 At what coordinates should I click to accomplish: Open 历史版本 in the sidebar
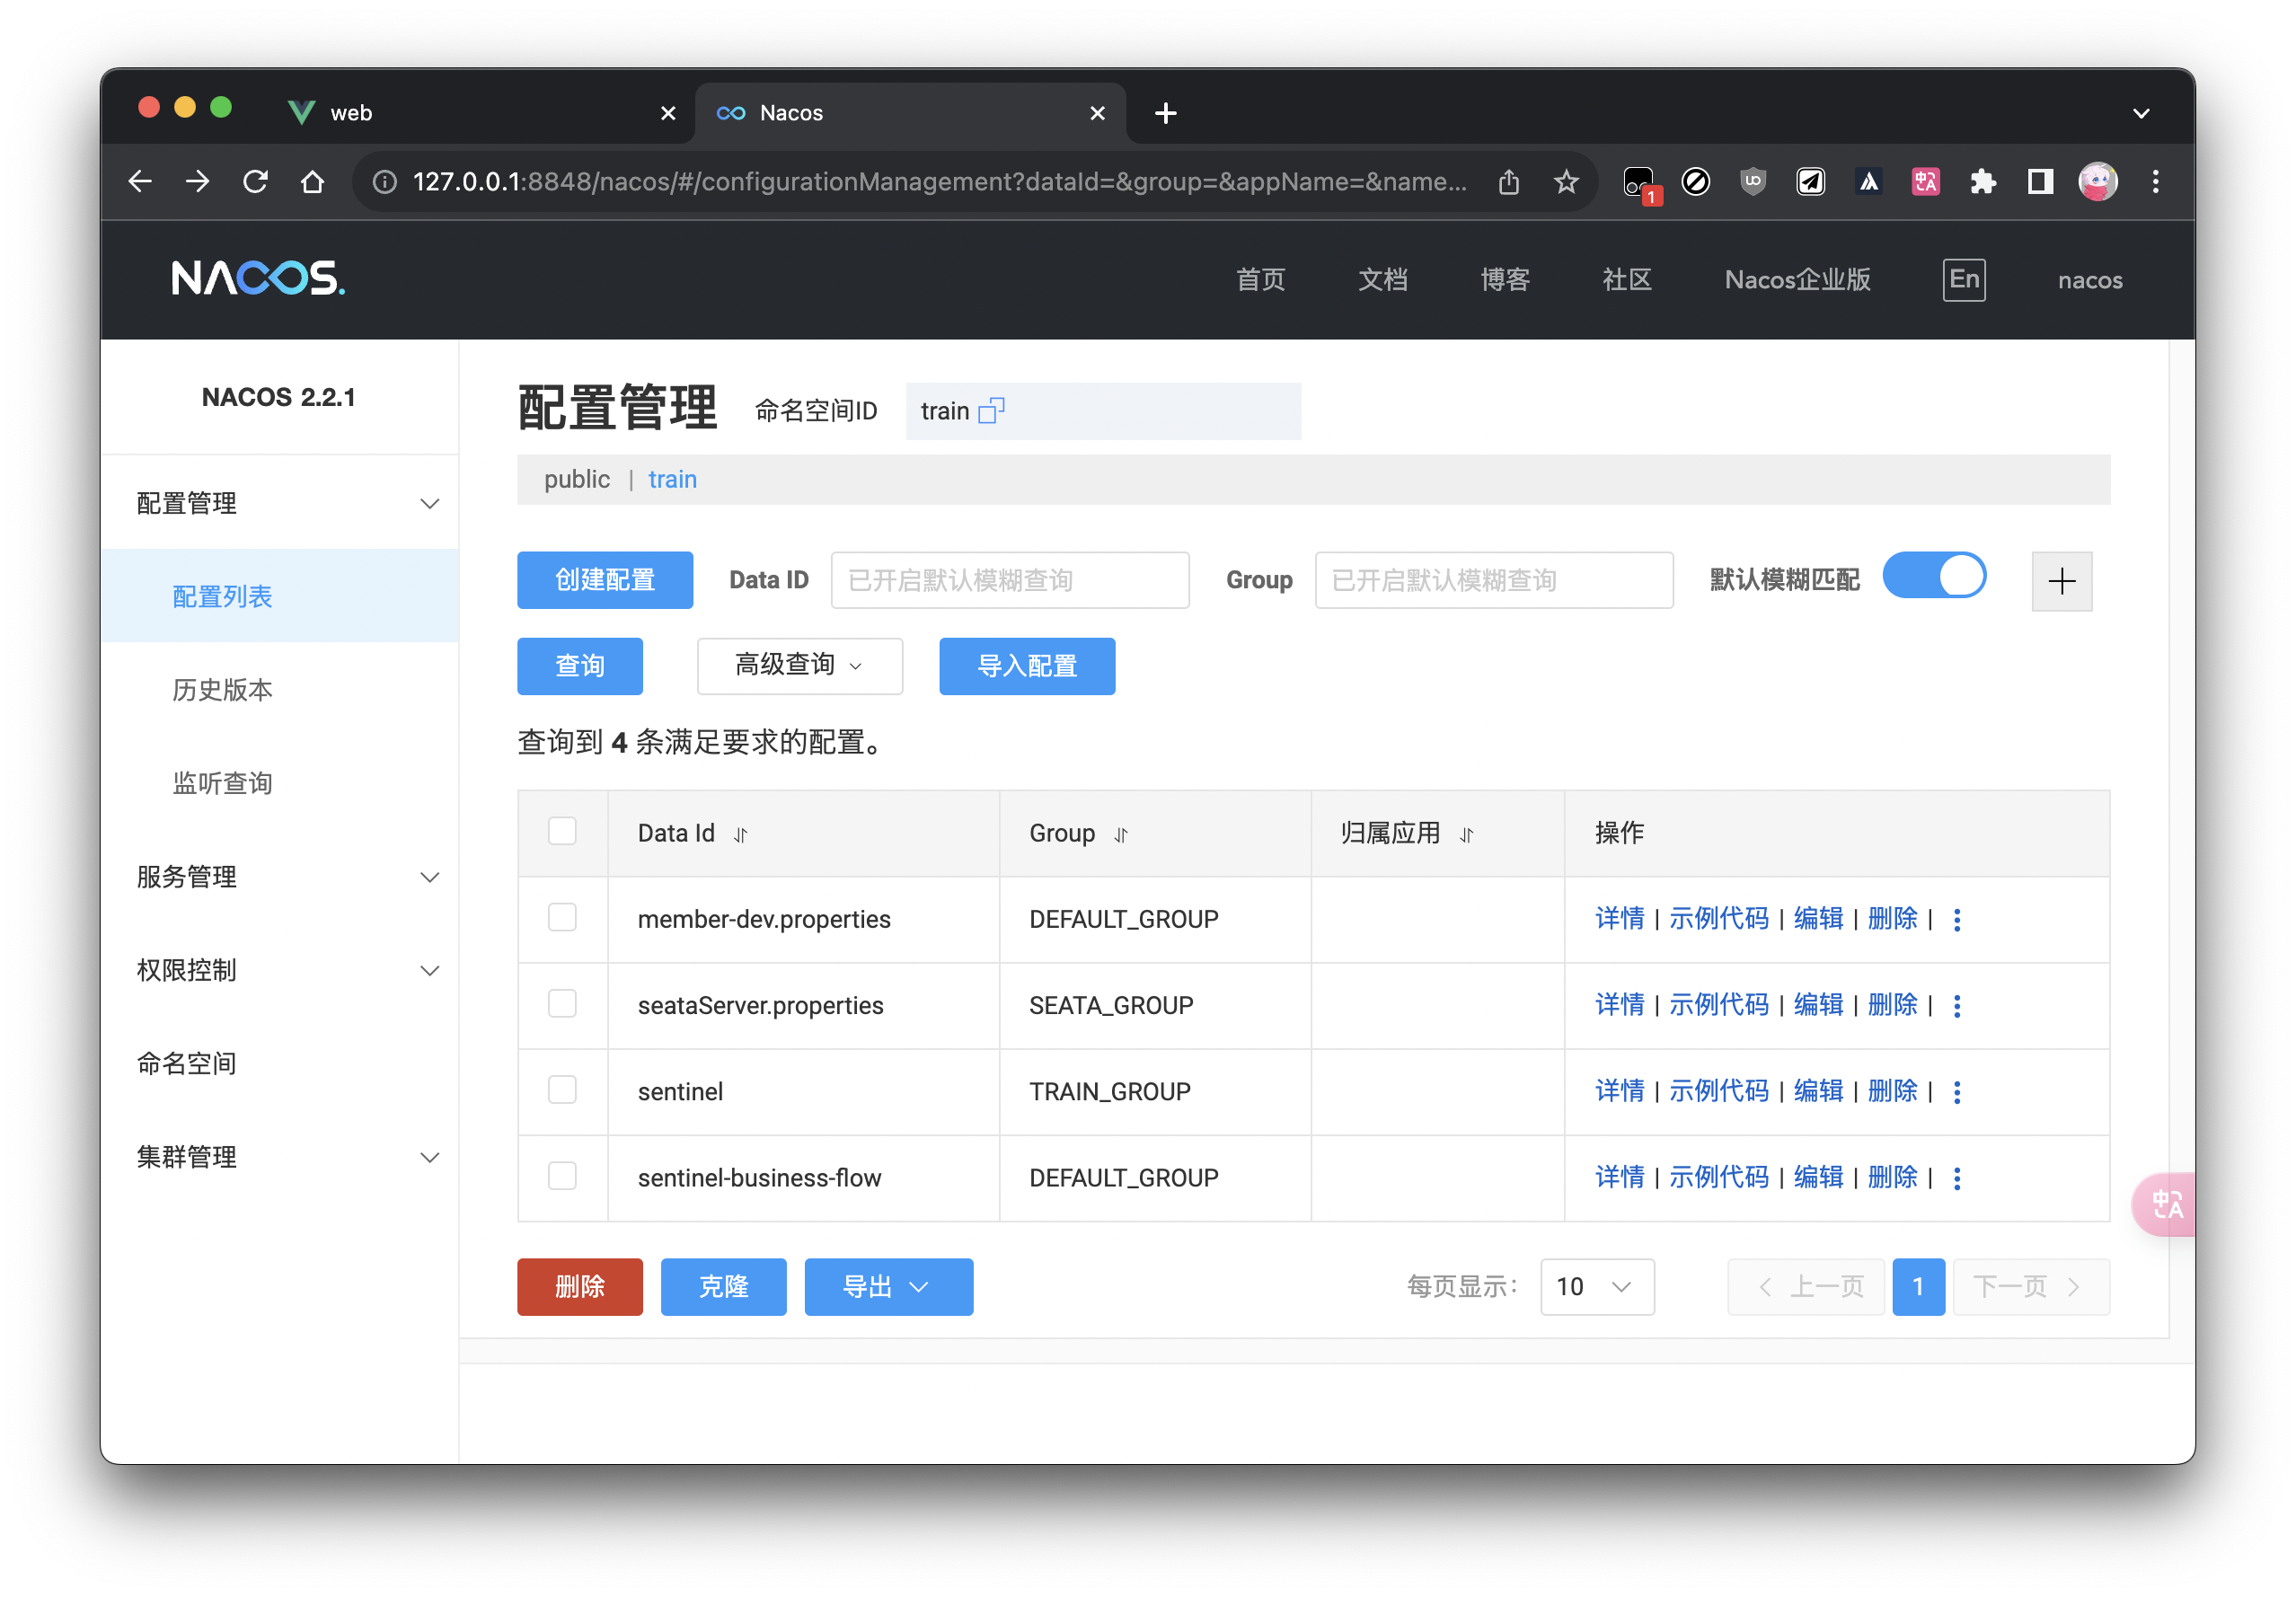pos(222,690)
